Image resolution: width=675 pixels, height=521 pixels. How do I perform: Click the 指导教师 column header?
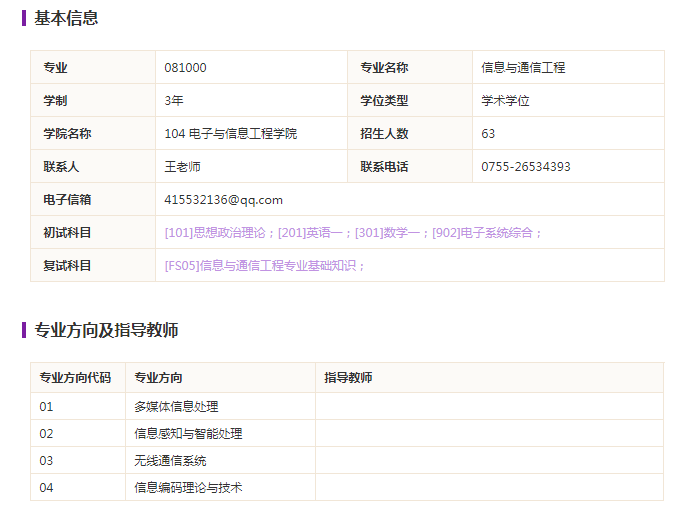pyautogui.click(x=489, y=378)
